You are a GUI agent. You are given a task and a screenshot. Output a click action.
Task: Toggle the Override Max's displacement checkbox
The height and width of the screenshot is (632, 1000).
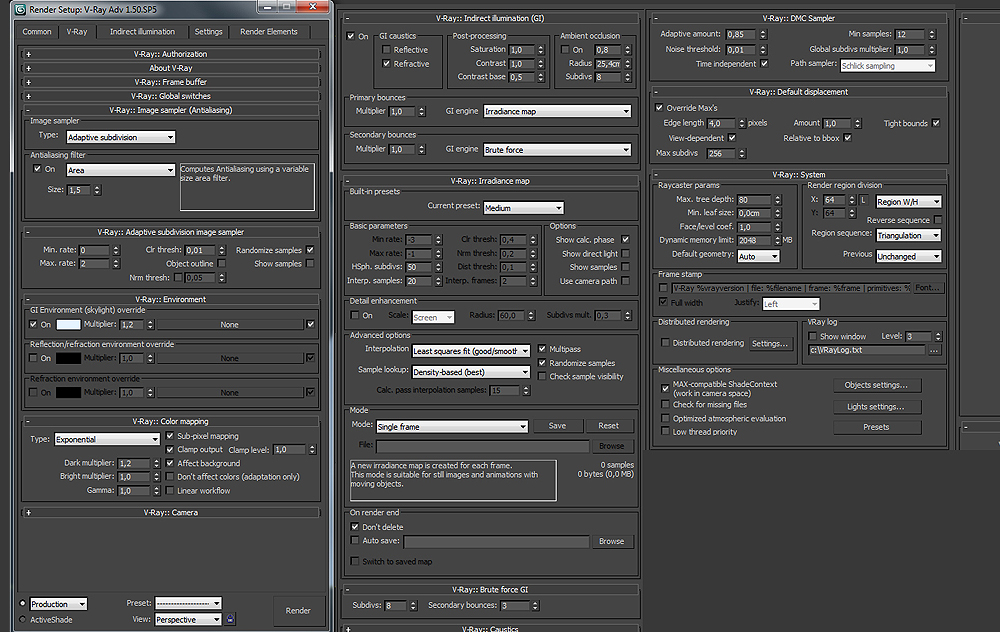(659, 108)
